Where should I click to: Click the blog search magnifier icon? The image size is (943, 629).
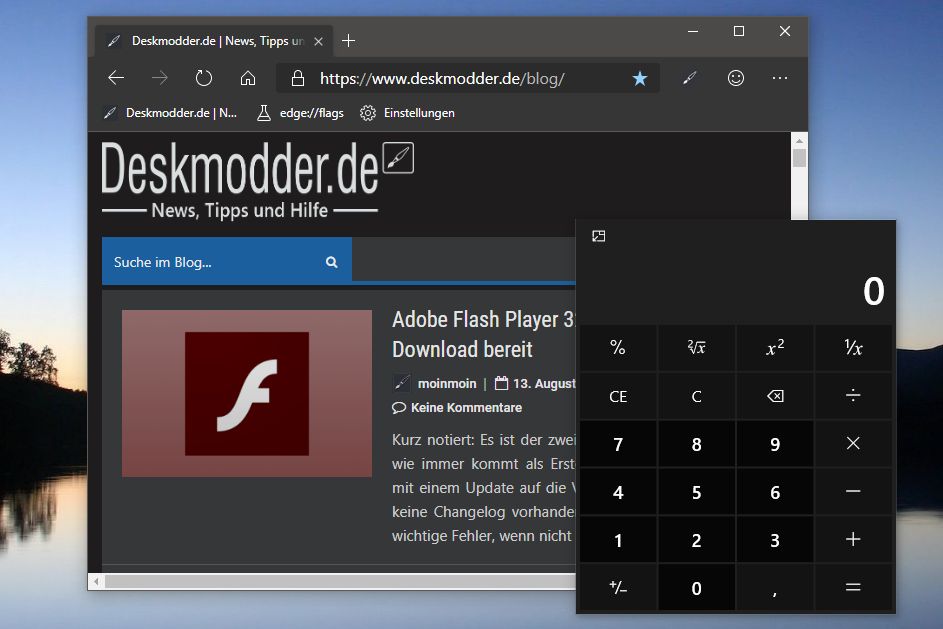pos(331,262)
